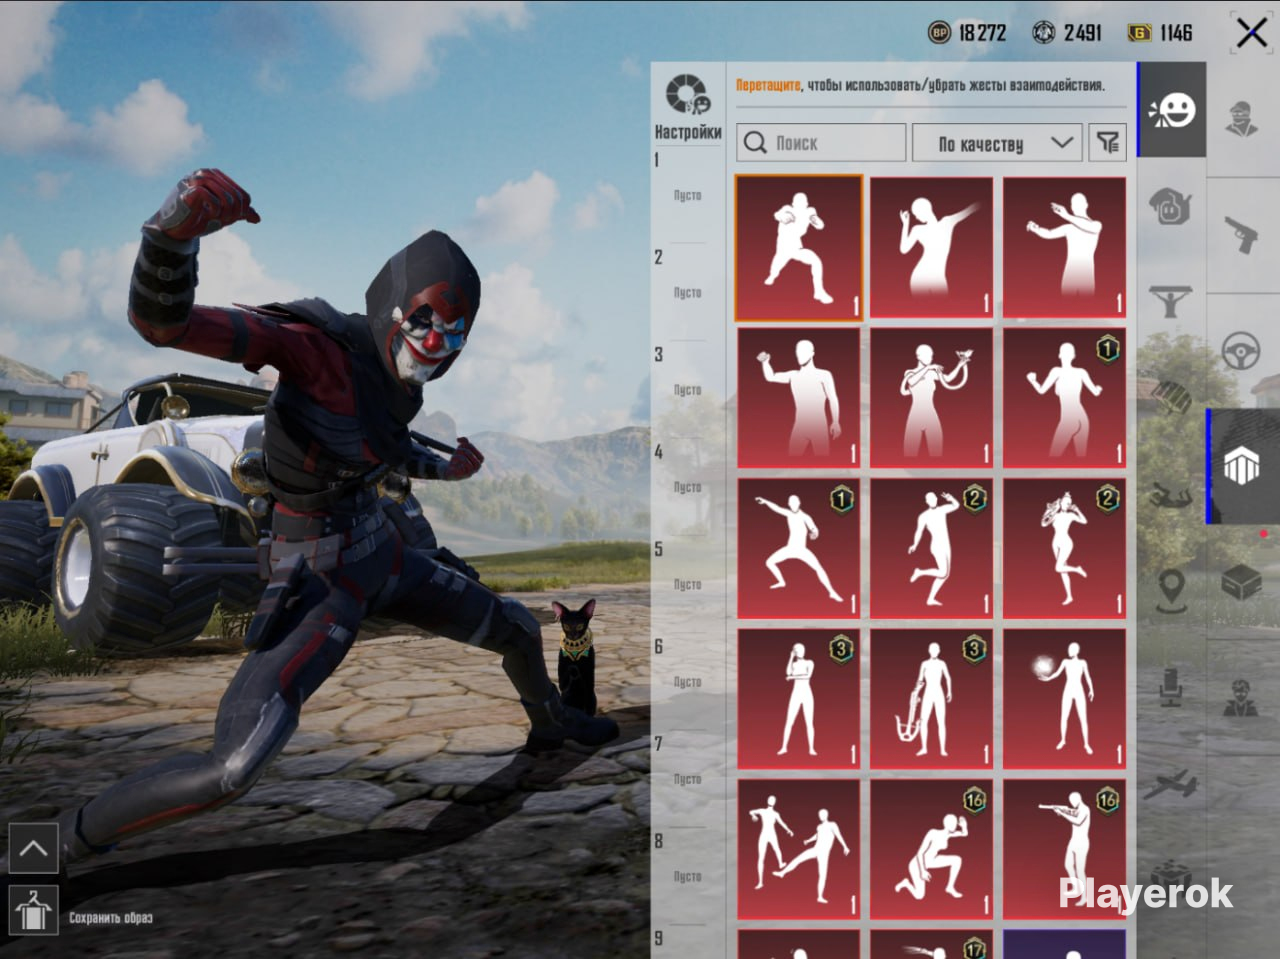Open the steering wheel vehicles category icon

click(1242, 352)
